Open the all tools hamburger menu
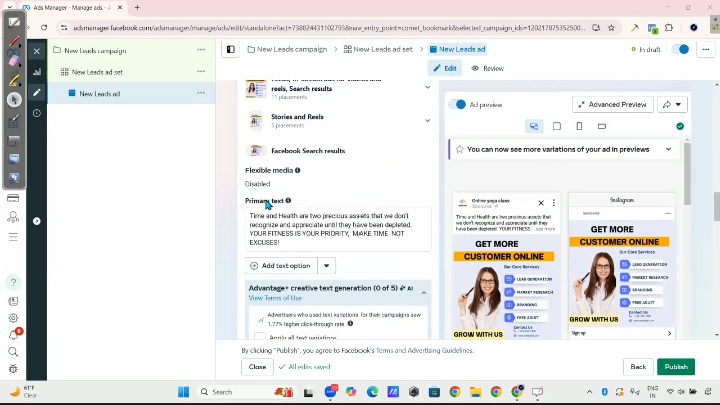 point(13,237)
